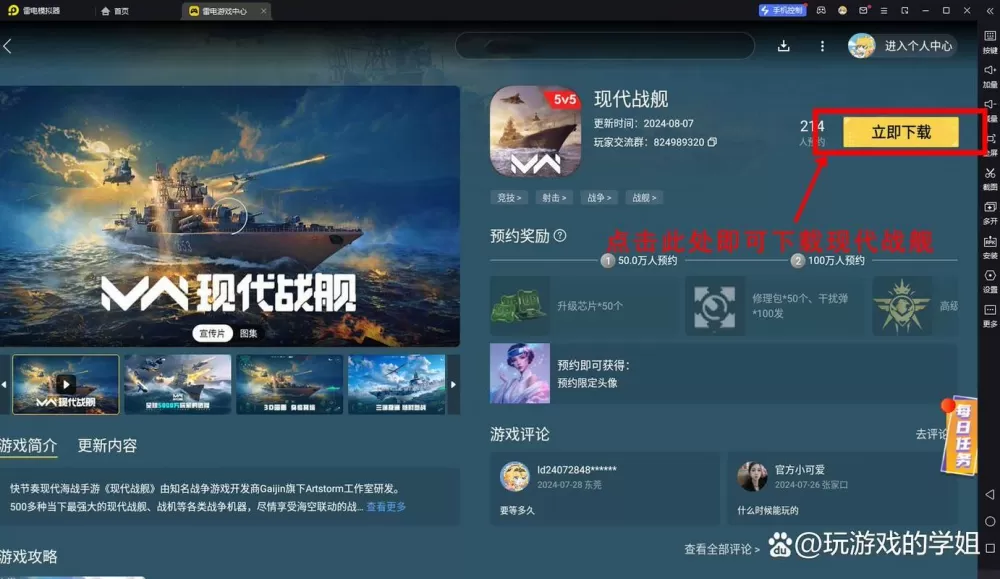Copy the player group number 824989320
The width and height of the screenshot is (1000, 579).
click(x=712, y=142)
